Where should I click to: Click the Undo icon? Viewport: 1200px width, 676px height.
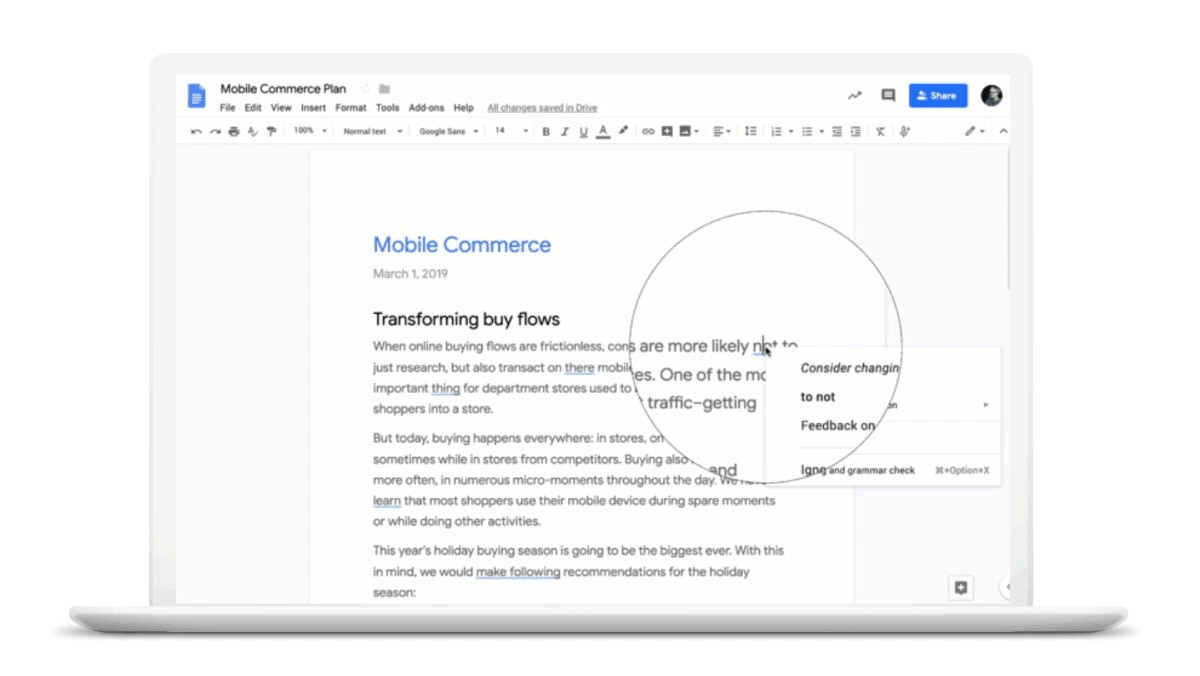tap(196, 132)
